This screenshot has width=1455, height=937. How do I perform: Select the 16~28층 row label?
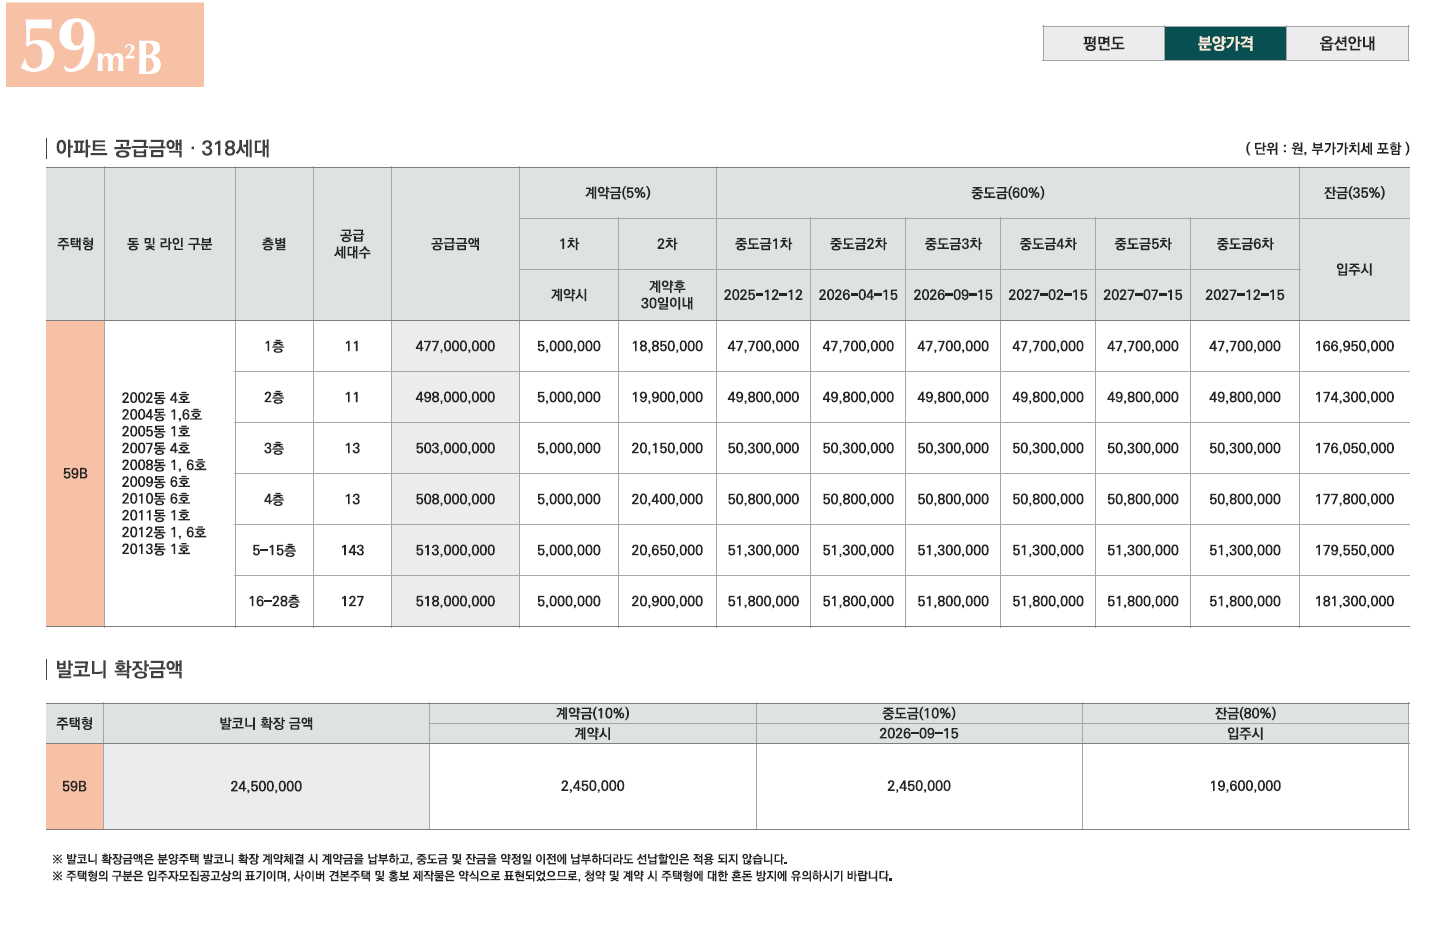[x=274, y=601]
